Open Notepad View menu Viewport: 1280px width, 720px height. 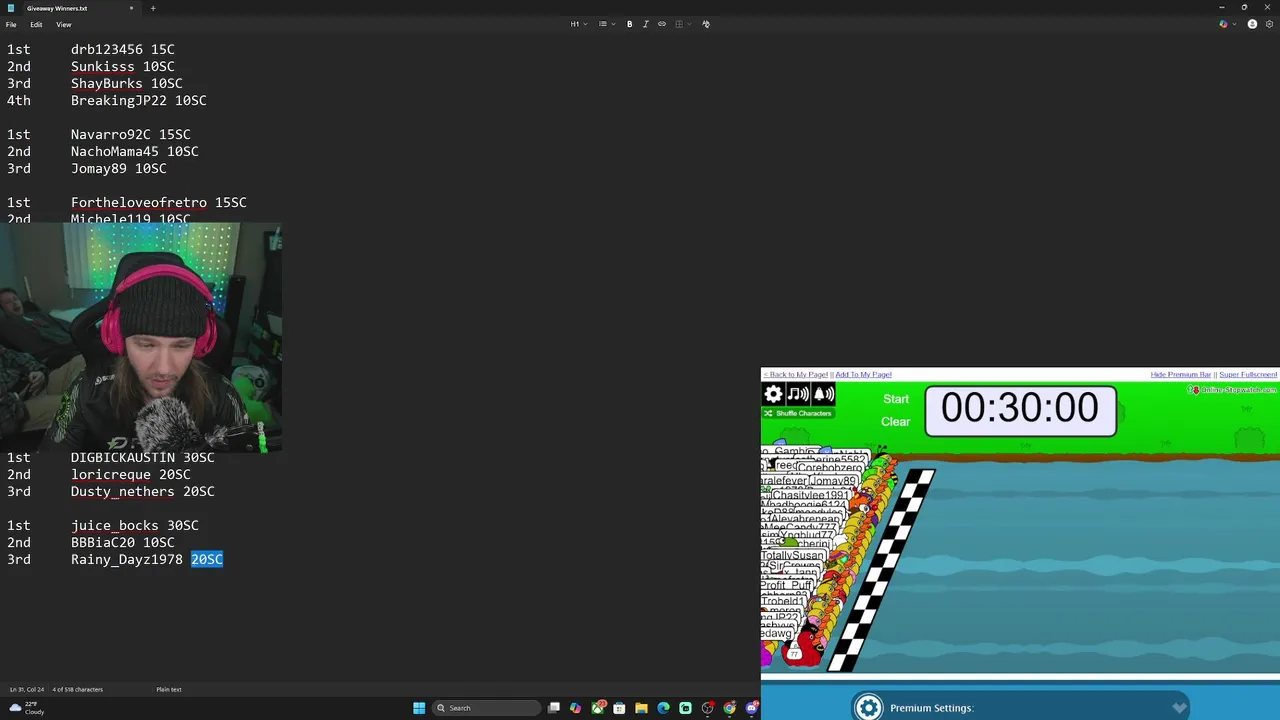(x=63, y=24)
